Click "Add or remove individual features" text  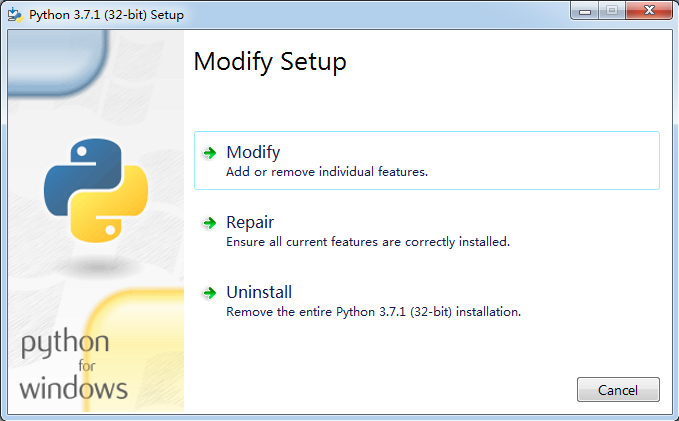[327, 172]
